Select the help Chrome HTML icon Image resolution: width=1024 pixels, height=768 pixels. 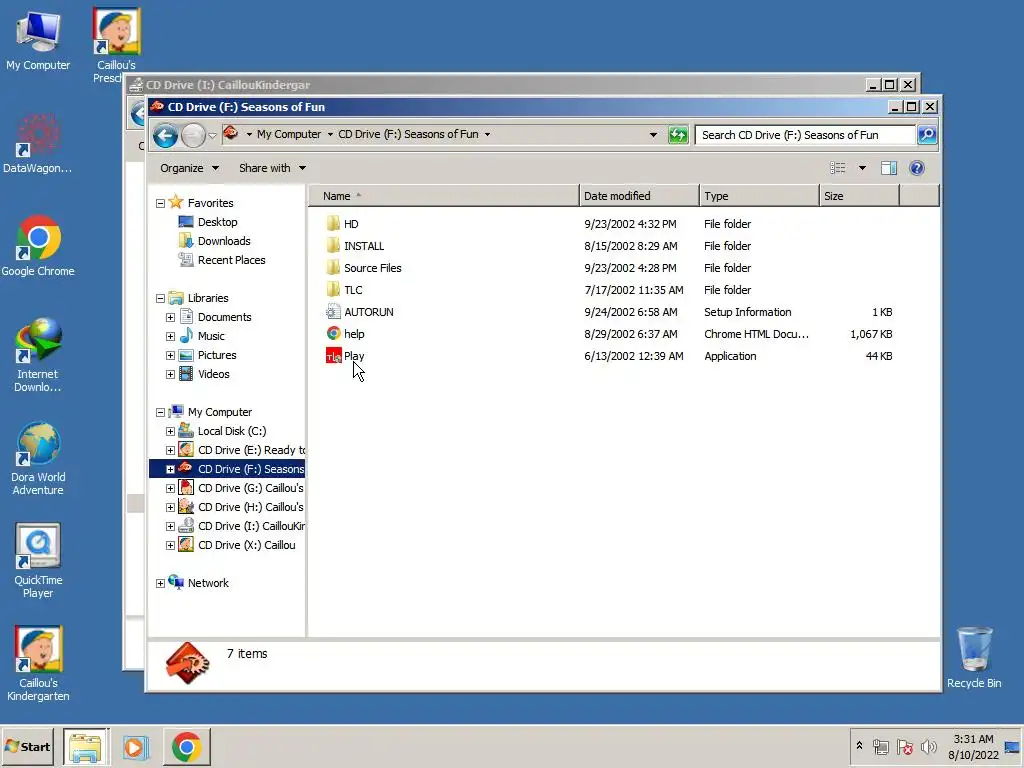(x=333, y=334)
